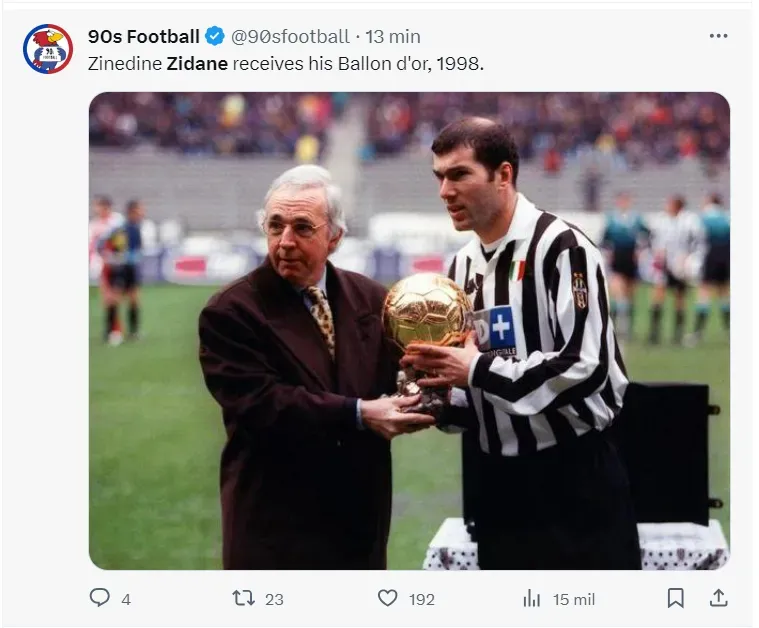Share the tweet via share icon
The width and height of the screenshot is (759, 628).
click(718, 598)
